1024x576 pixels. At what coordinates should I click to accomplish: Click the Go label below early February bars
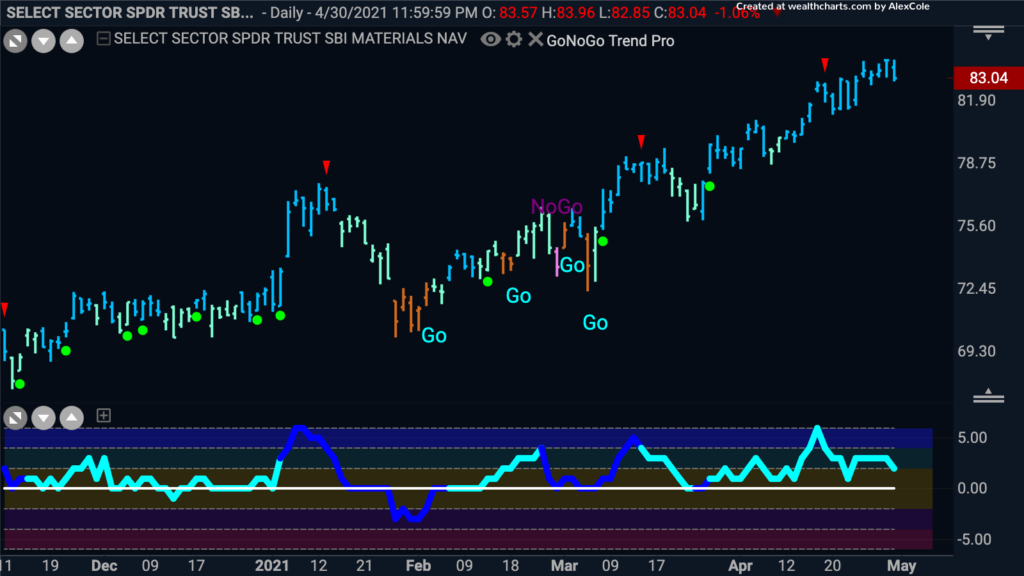tap(434, 336)
